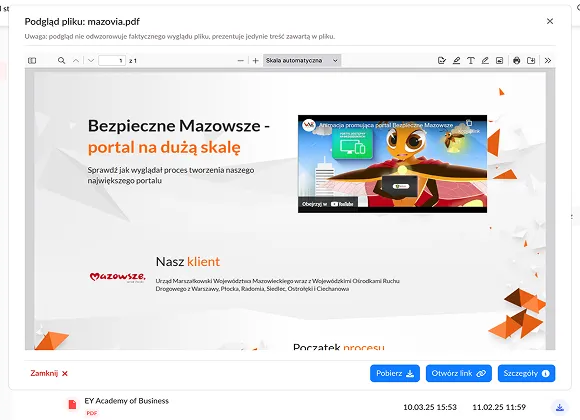Play the embedded Bezpieczne Mazowsze video thumbnail
Screen dimensions: 580x420
[x=392, y=164]
